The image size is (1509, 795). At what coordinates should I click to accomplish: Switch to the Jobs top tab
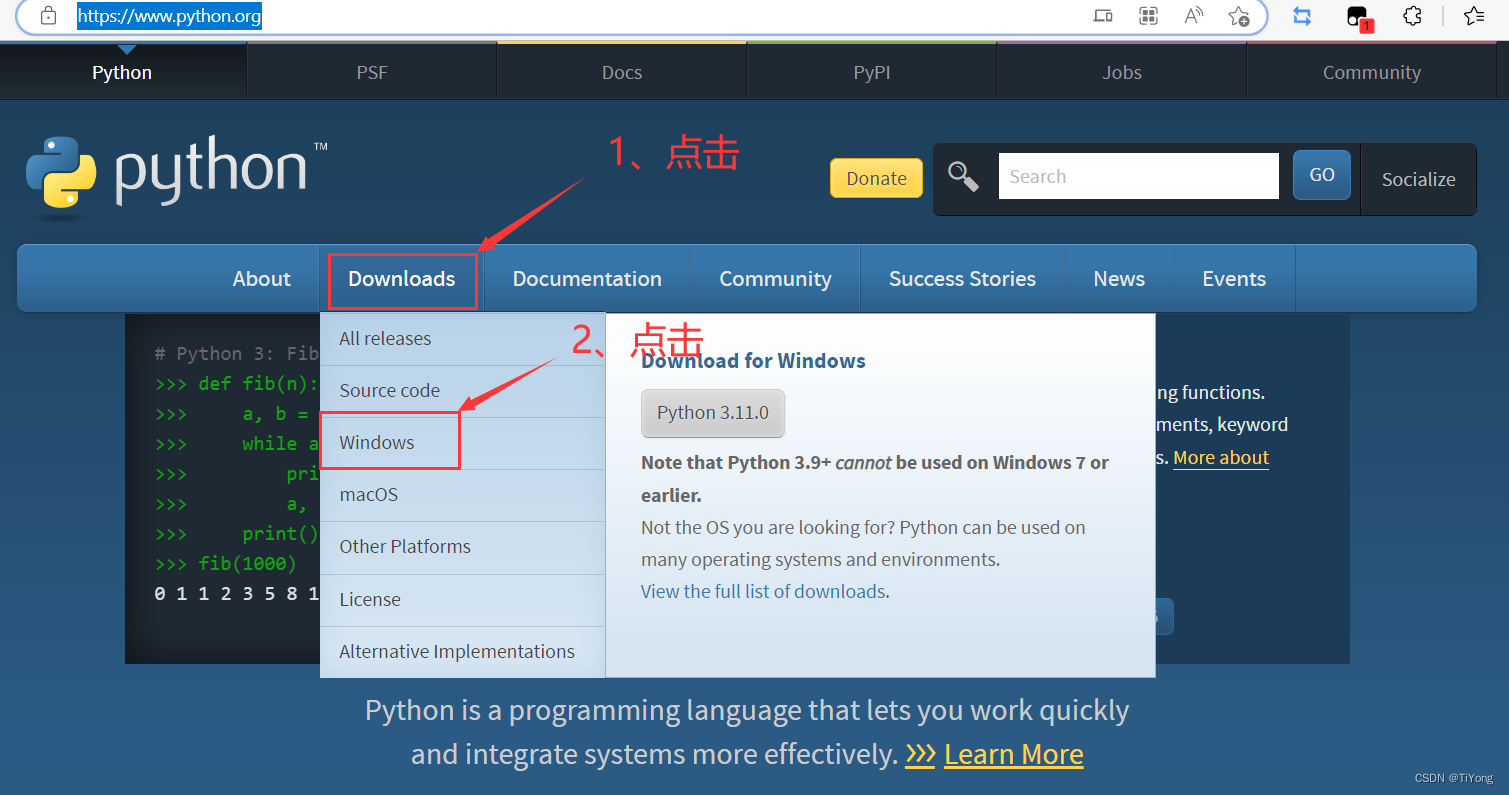[1122, 72]
